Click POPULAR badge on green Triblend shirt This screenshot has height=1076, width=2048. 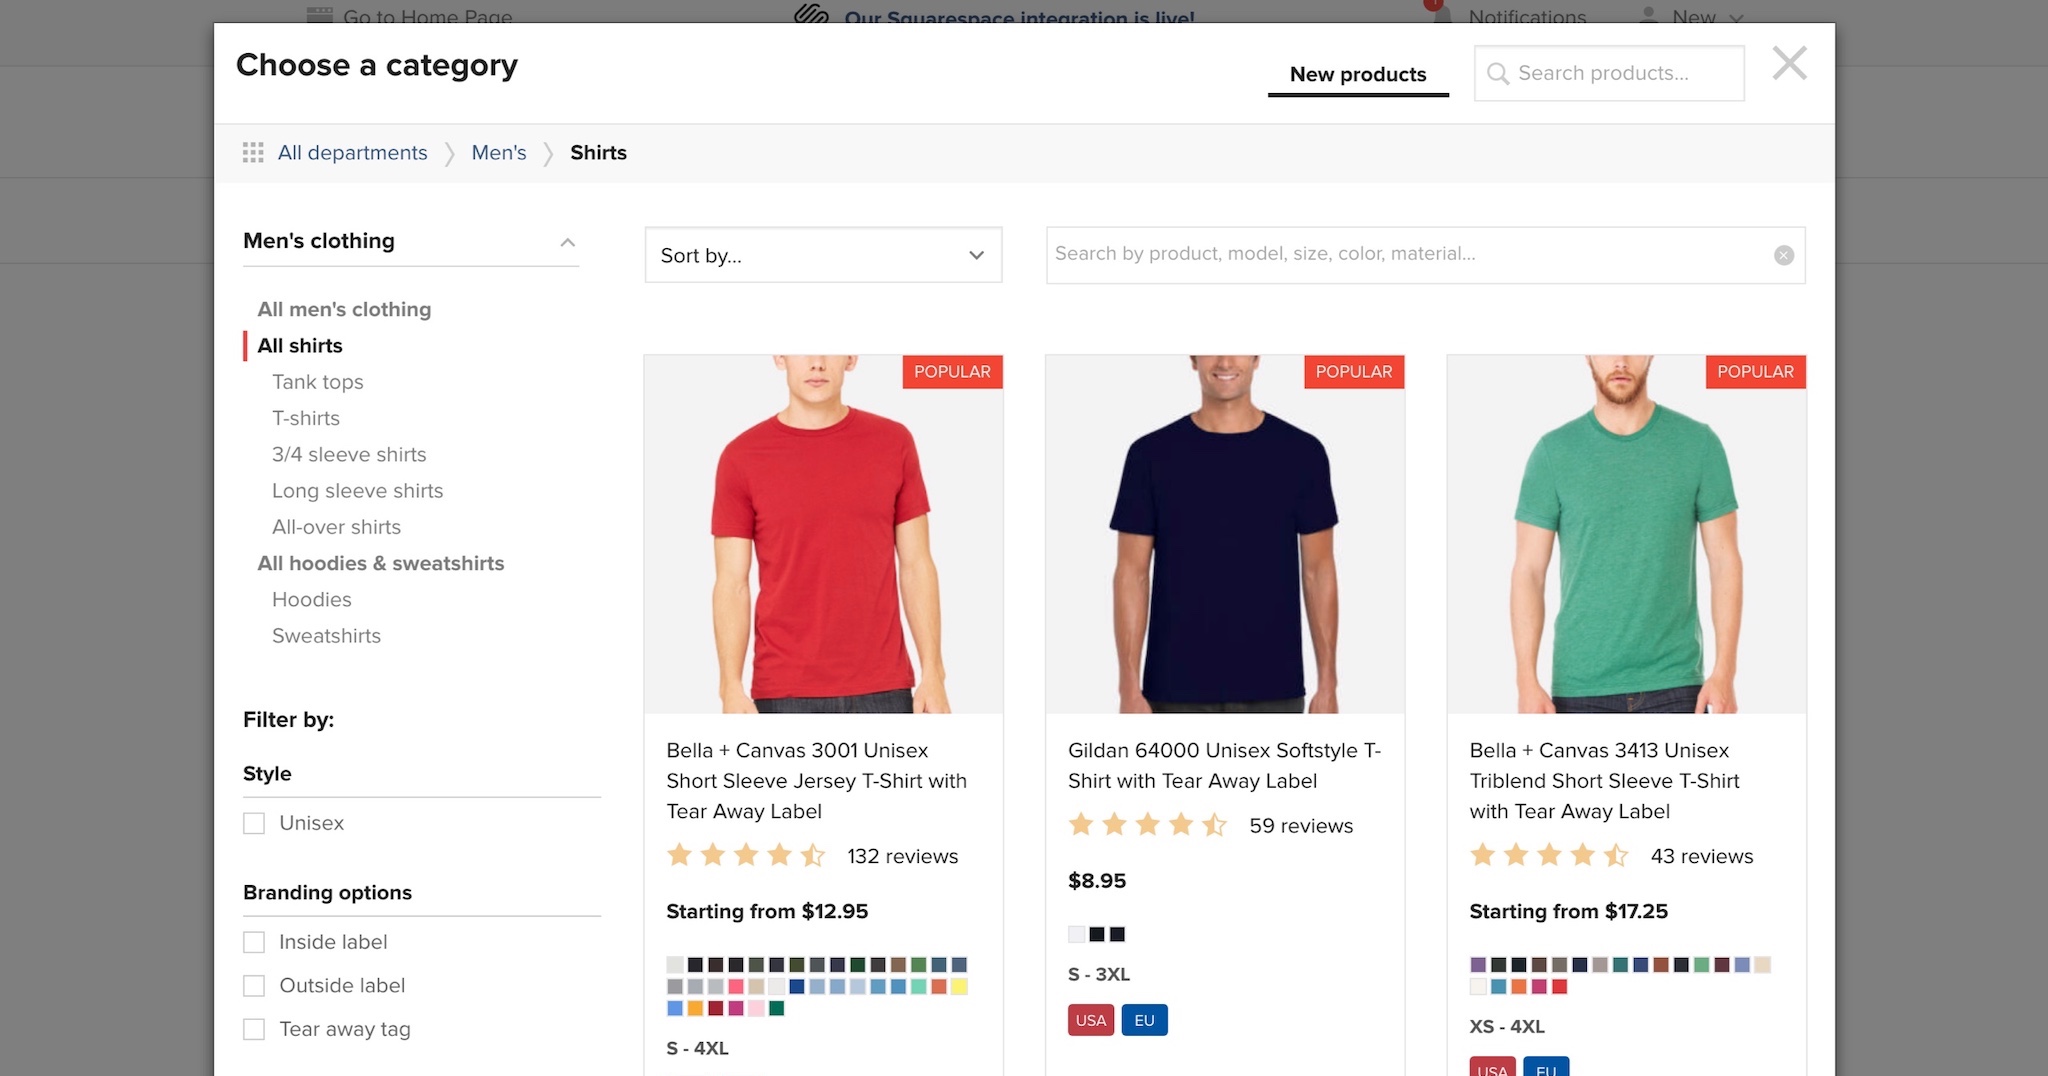1755,371
